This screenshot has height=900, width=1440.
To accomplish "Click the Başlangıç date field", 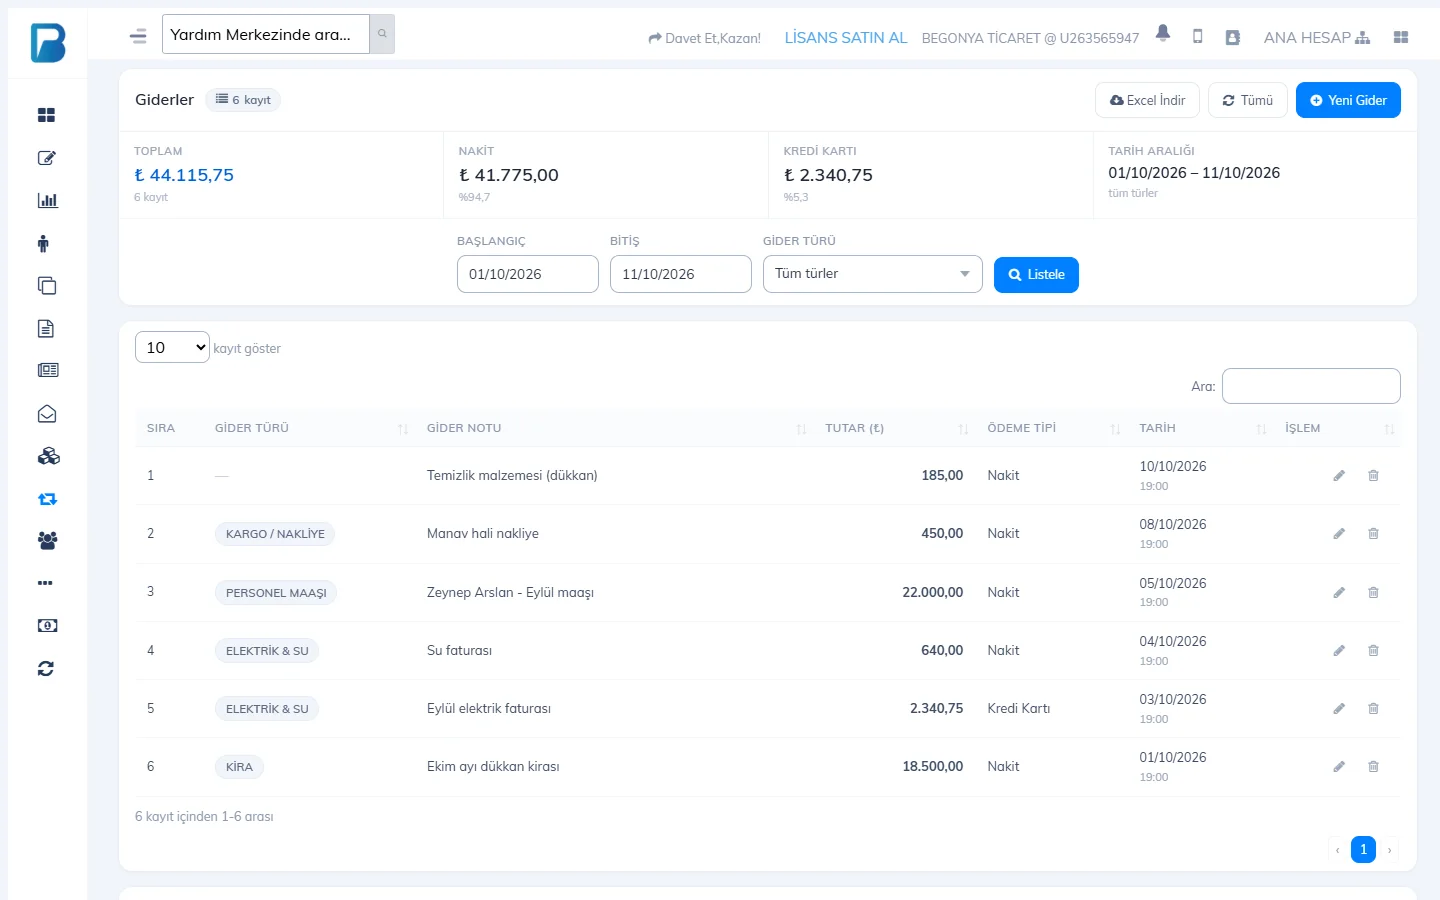I will pyautogui.click(x=528, y=274).
